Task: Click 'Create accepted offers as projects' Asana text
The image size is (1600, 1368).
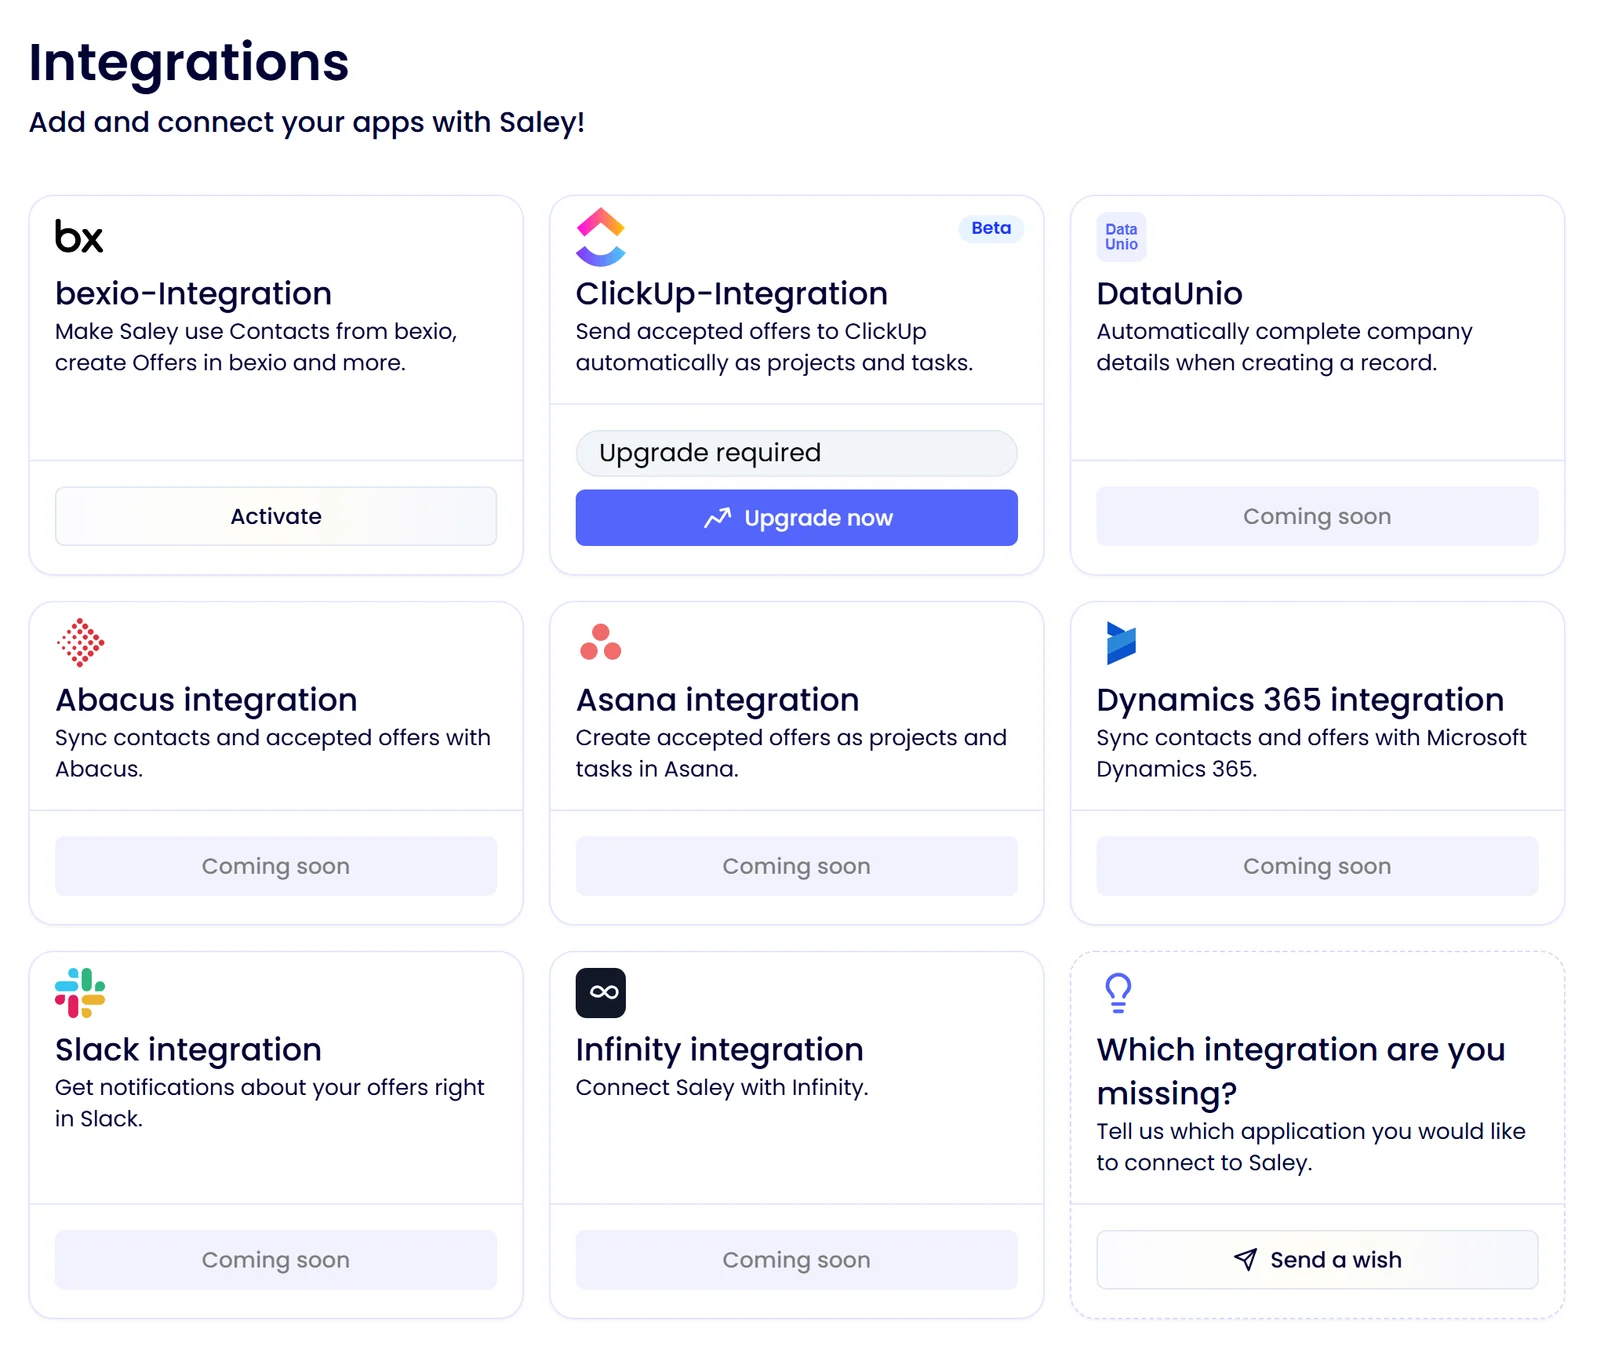Action: [x=791, y=753]
